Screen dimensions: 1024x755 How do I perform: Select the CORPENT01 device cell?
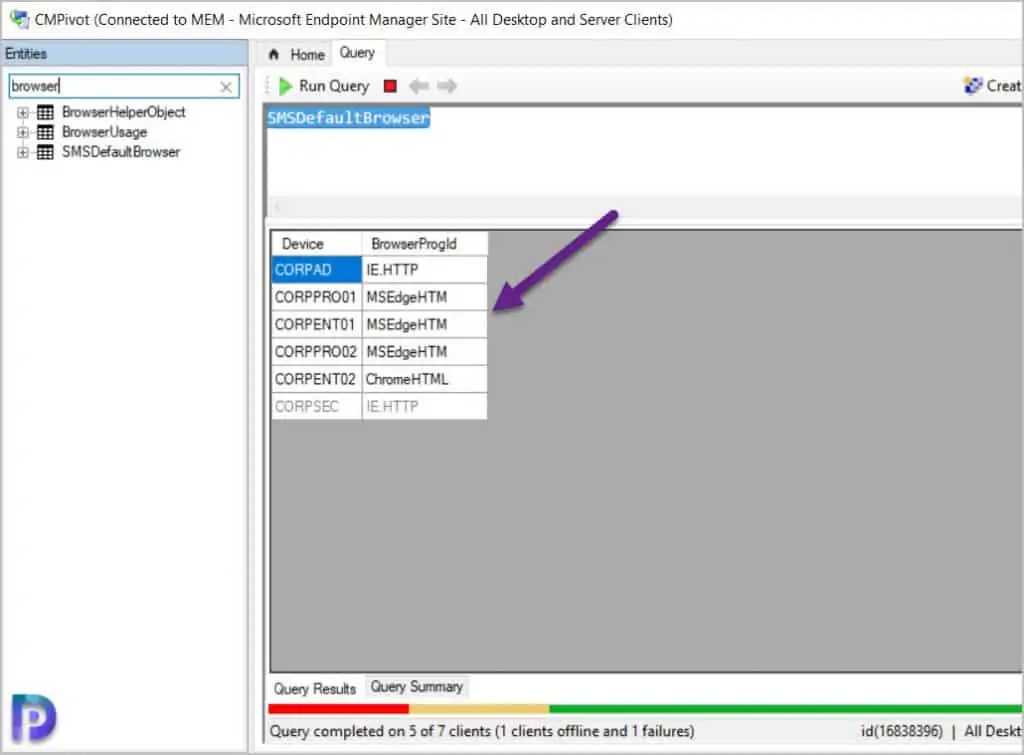click(x=316, y=325)
